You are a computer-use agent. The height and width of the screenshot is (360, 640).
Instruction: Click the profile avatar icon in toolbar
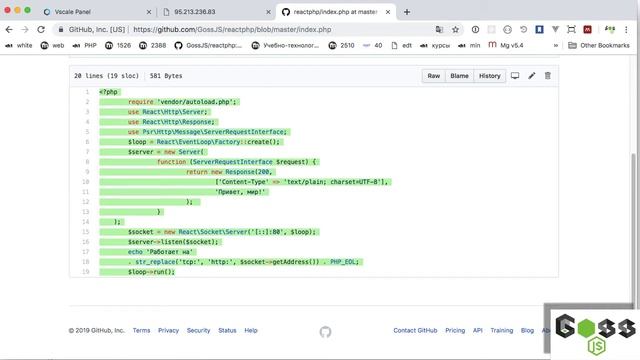610,29
